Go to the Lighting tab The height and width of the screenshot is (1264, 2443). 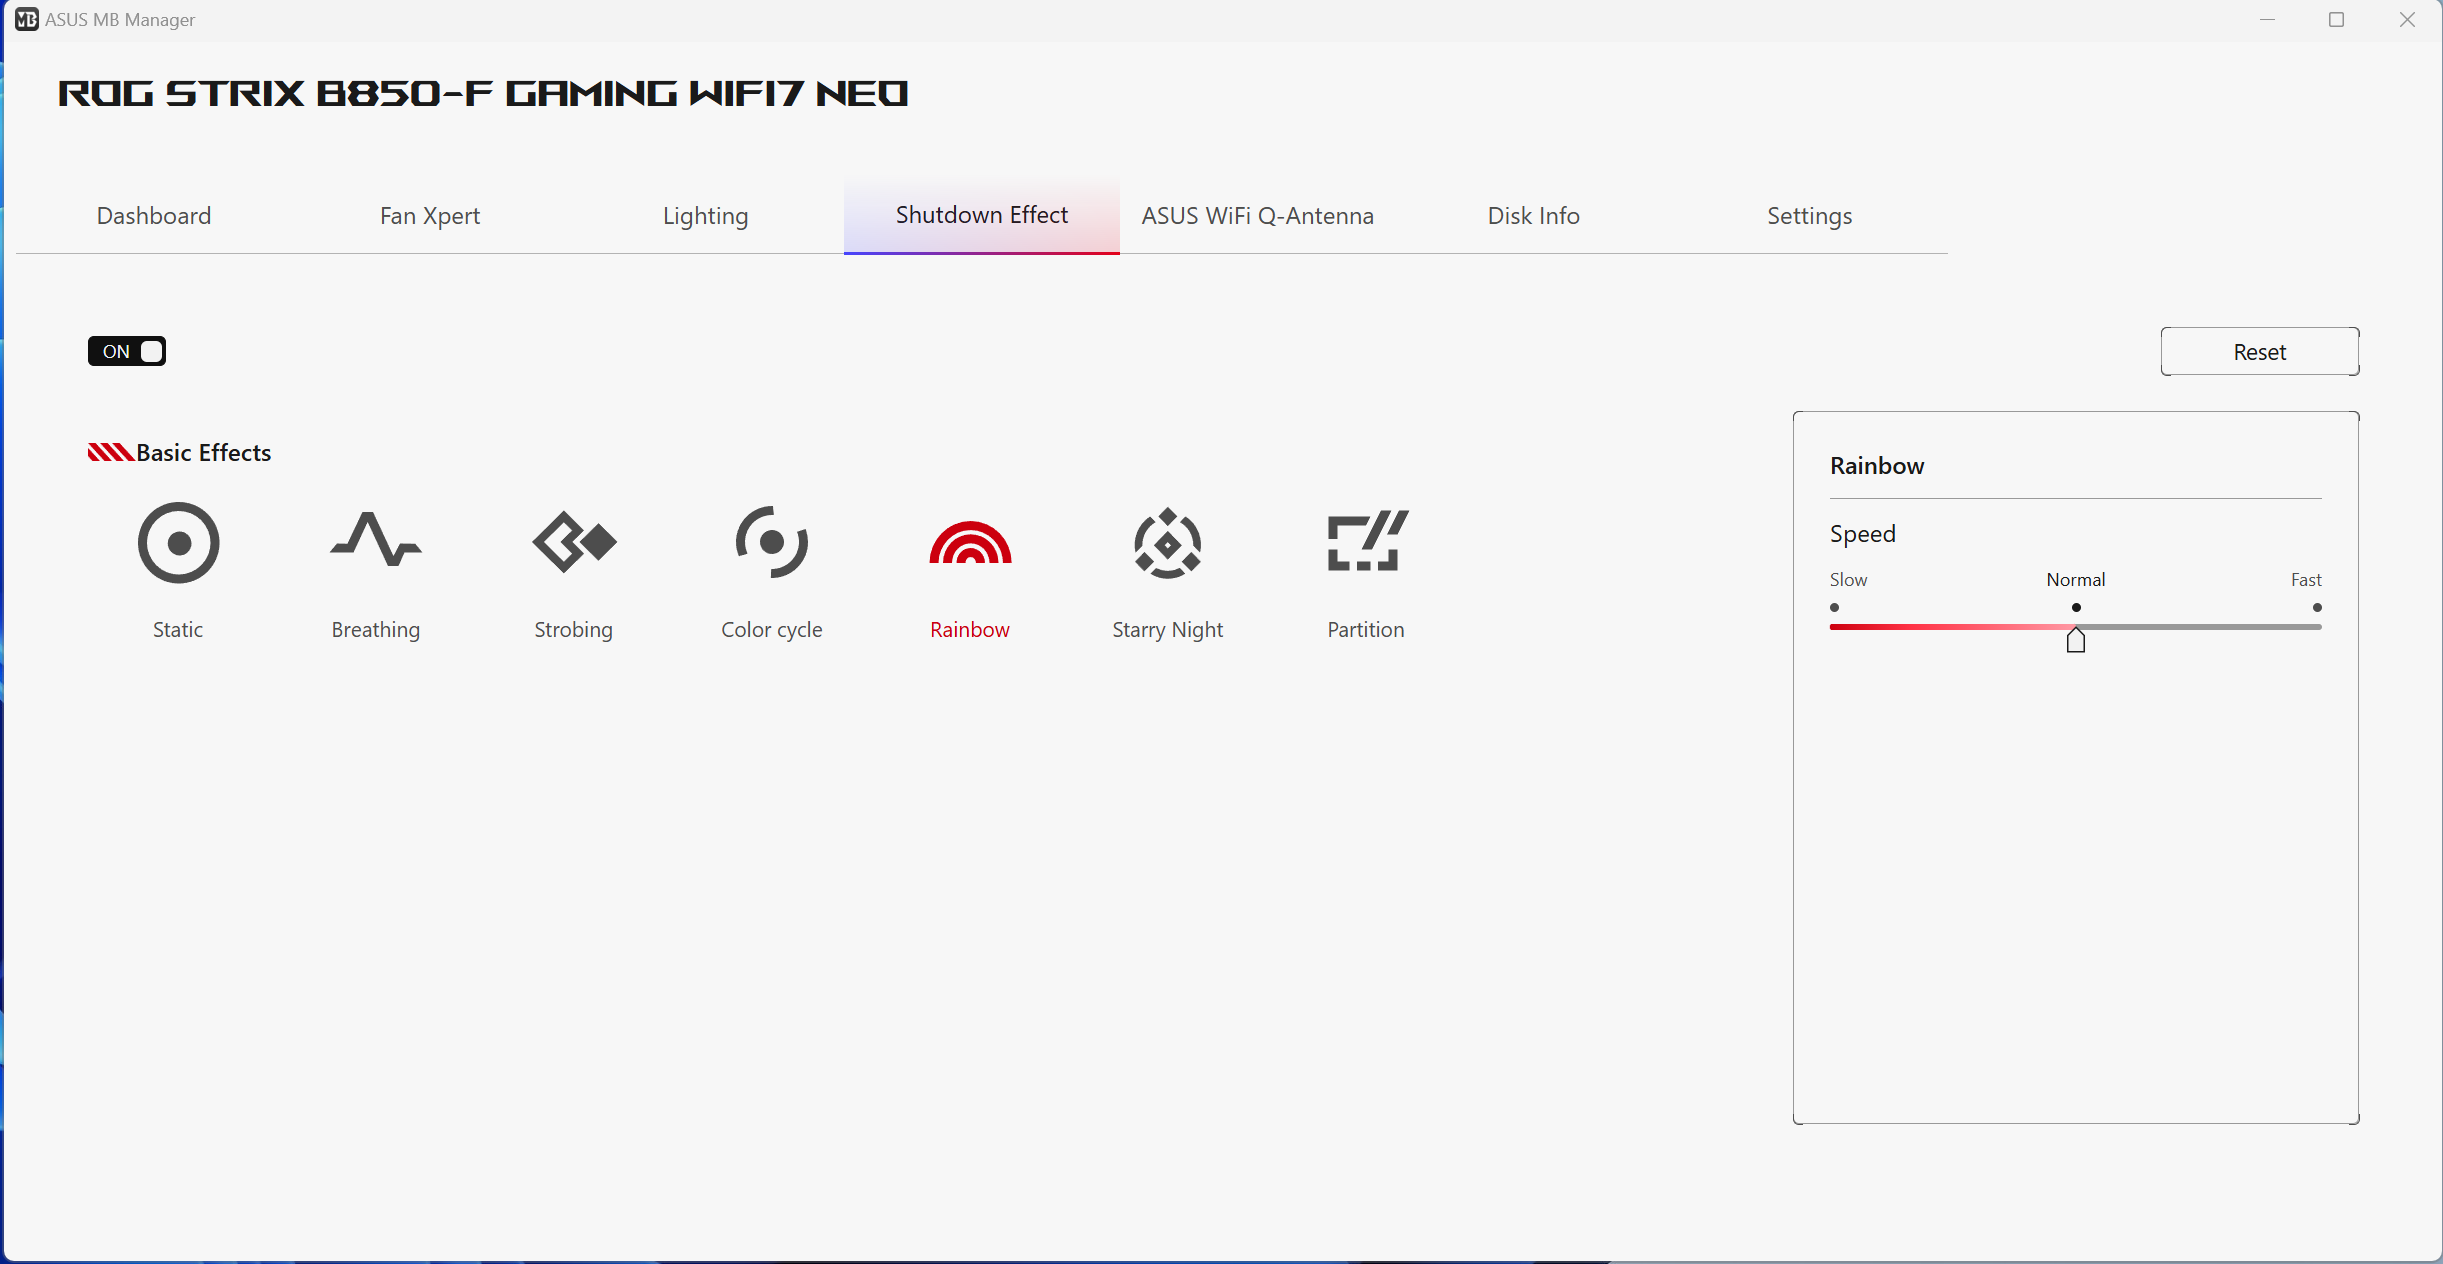706,216
